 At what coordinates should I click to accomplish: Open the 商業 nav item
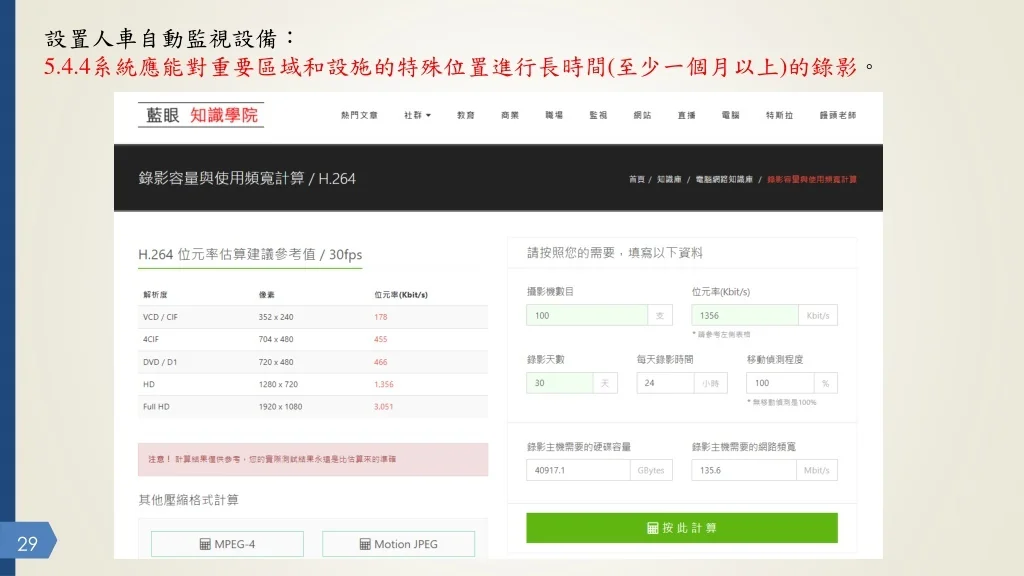[510, 115]
